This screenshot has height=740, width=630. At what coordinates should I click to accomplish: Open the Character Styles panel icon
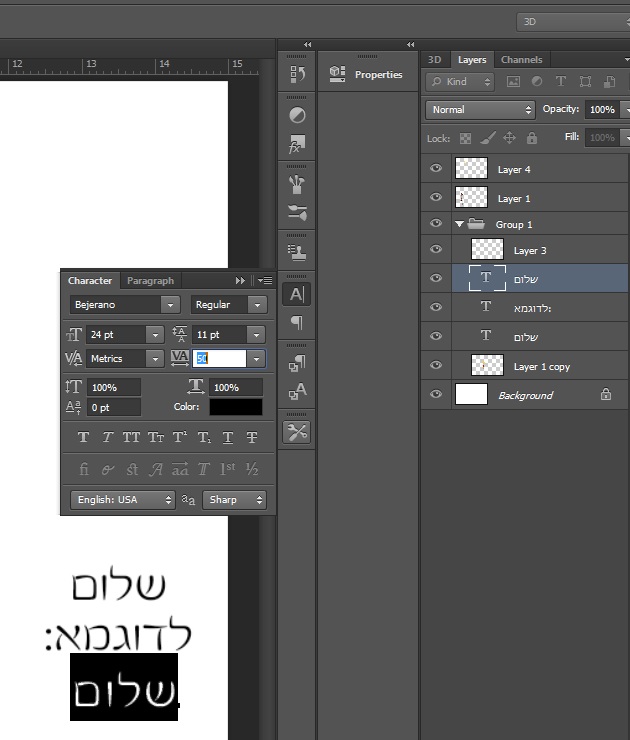click(x=297, y=391)
